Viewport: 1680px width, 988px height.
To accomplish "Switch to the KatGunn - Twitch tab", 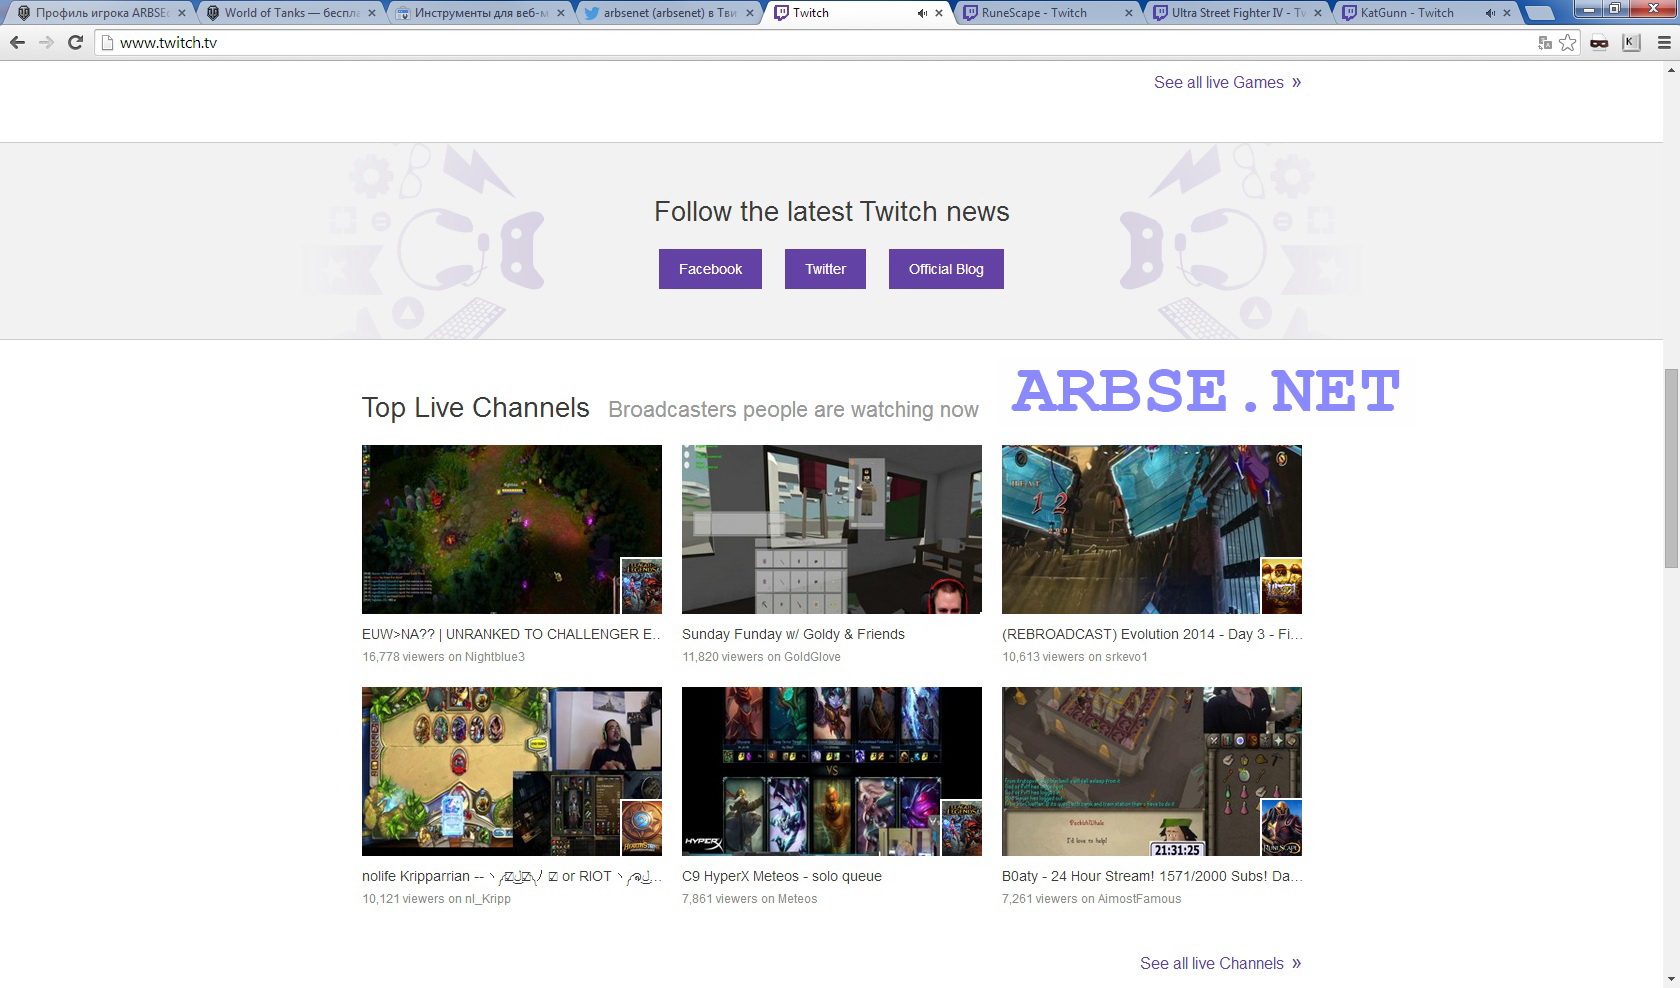I will [x=1427, y=13].
